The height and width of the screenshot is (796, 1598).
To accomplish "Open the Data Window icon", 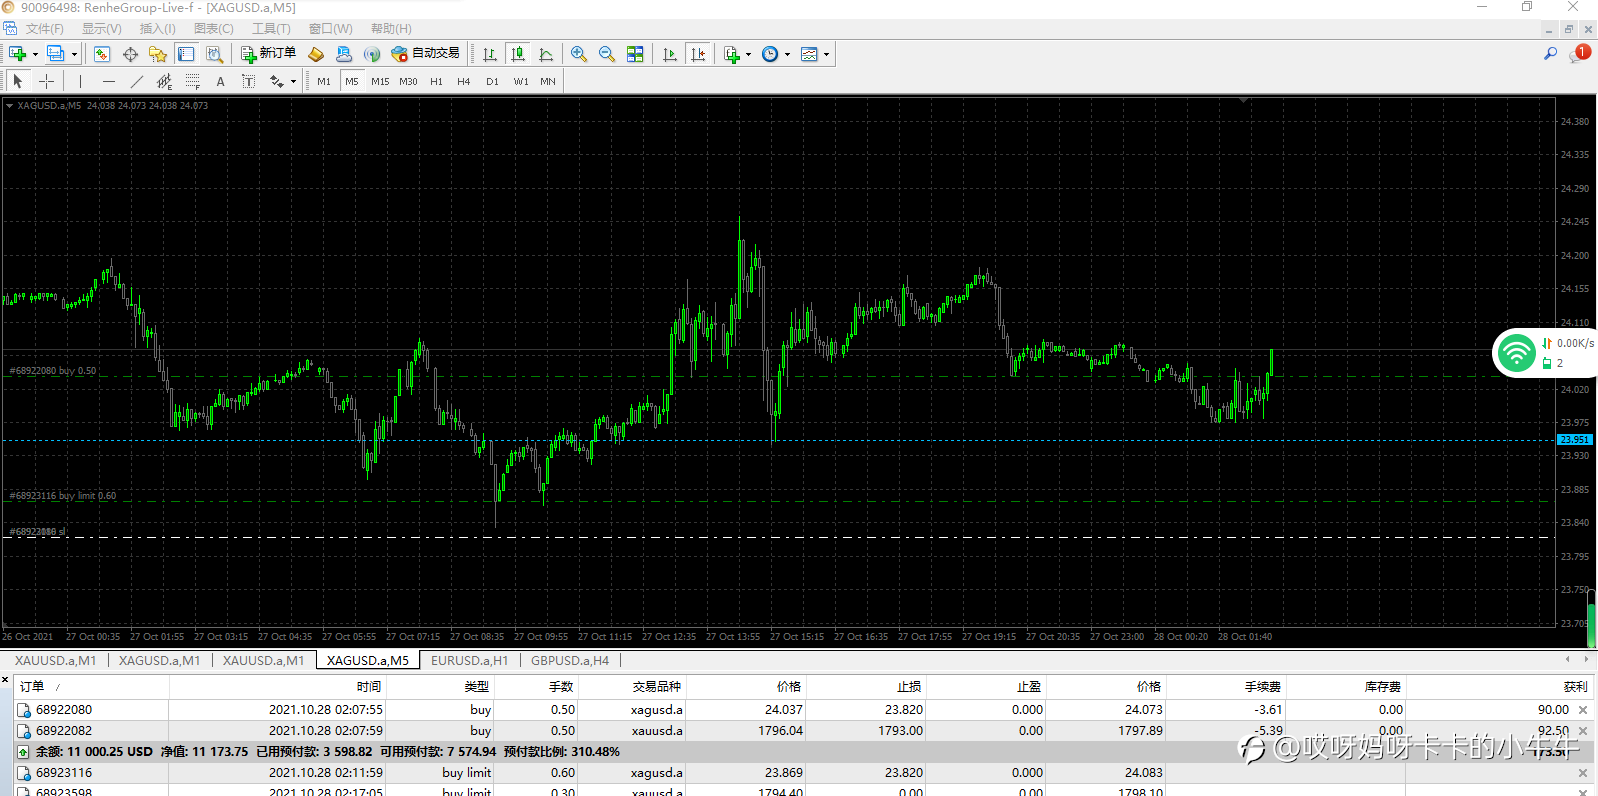I will (130, 54).
